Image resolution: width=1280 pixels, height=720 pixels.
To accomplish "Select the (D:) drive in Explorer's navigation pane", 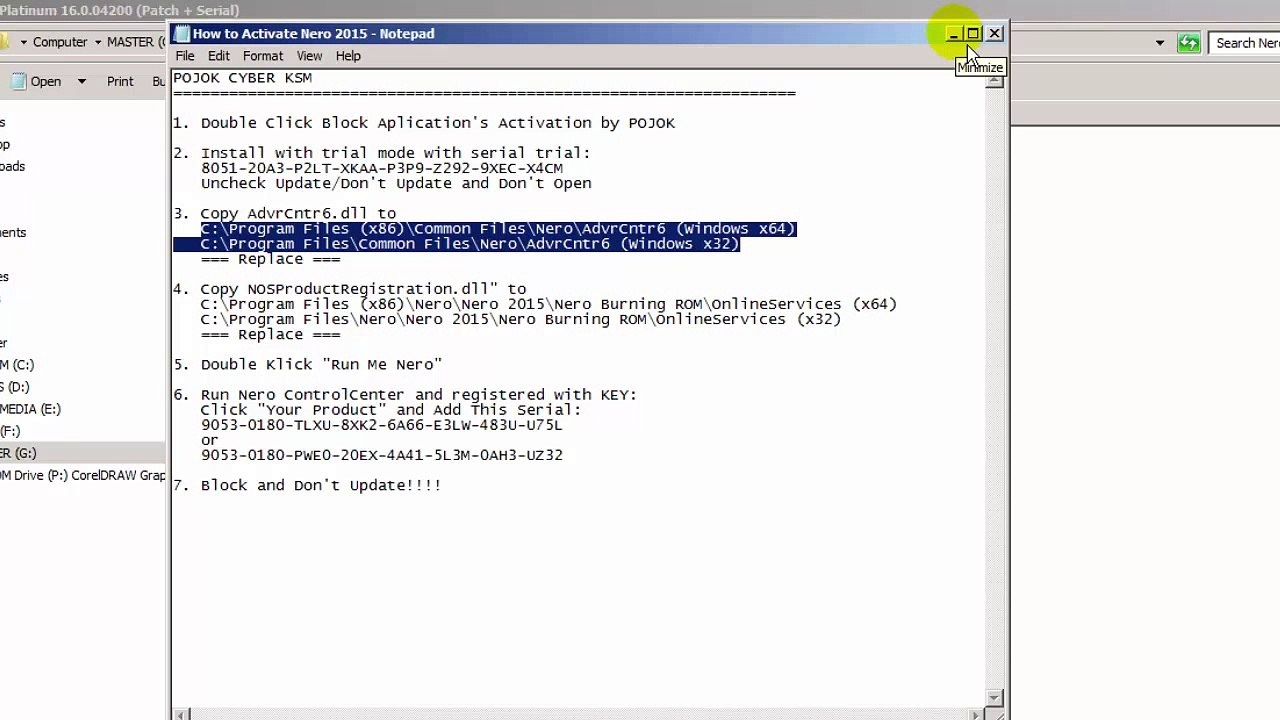I will (15, 387).
